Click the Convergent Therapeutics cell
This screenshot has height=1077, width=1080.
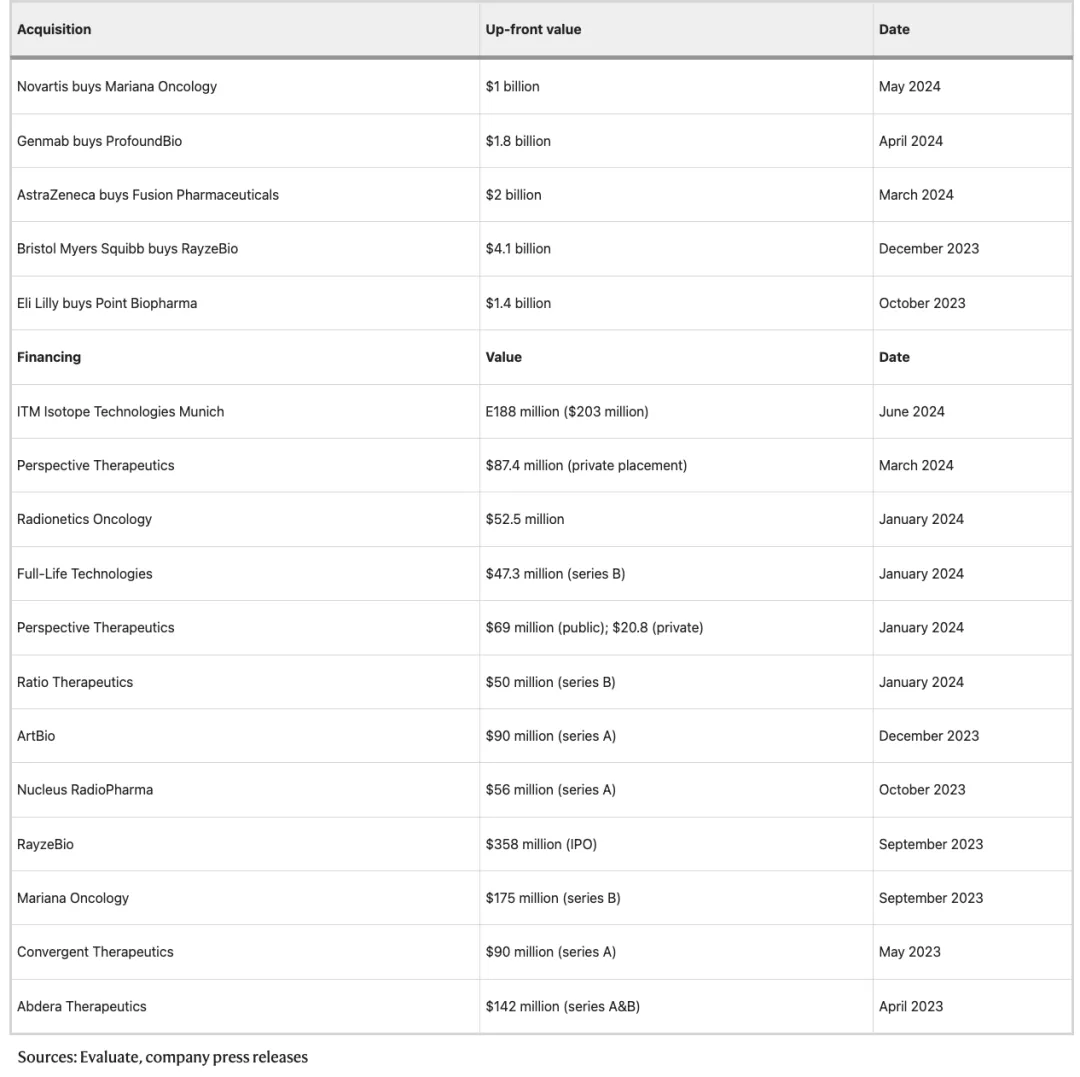point(95,952)
